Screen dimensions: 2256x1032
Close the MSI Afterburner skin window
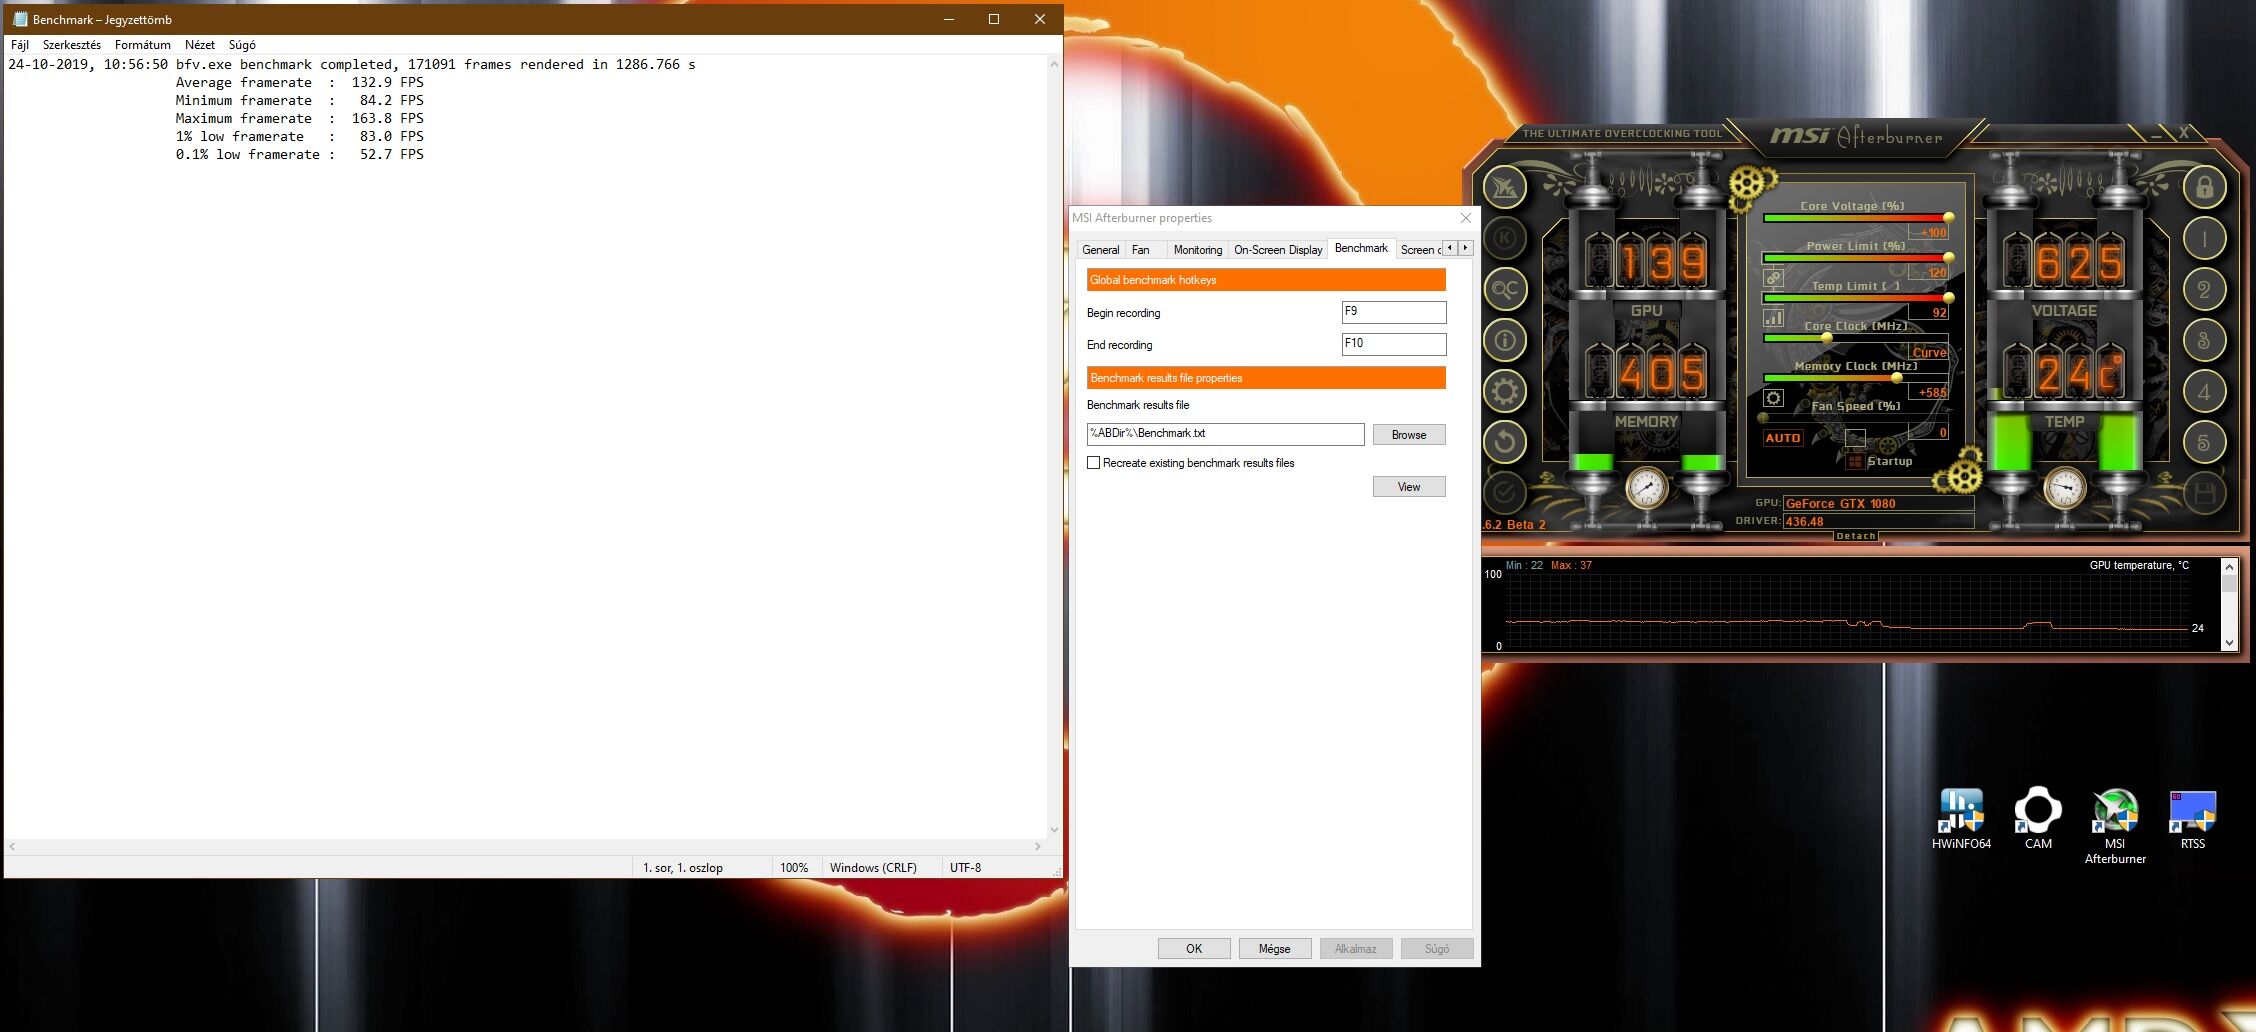2184,133
